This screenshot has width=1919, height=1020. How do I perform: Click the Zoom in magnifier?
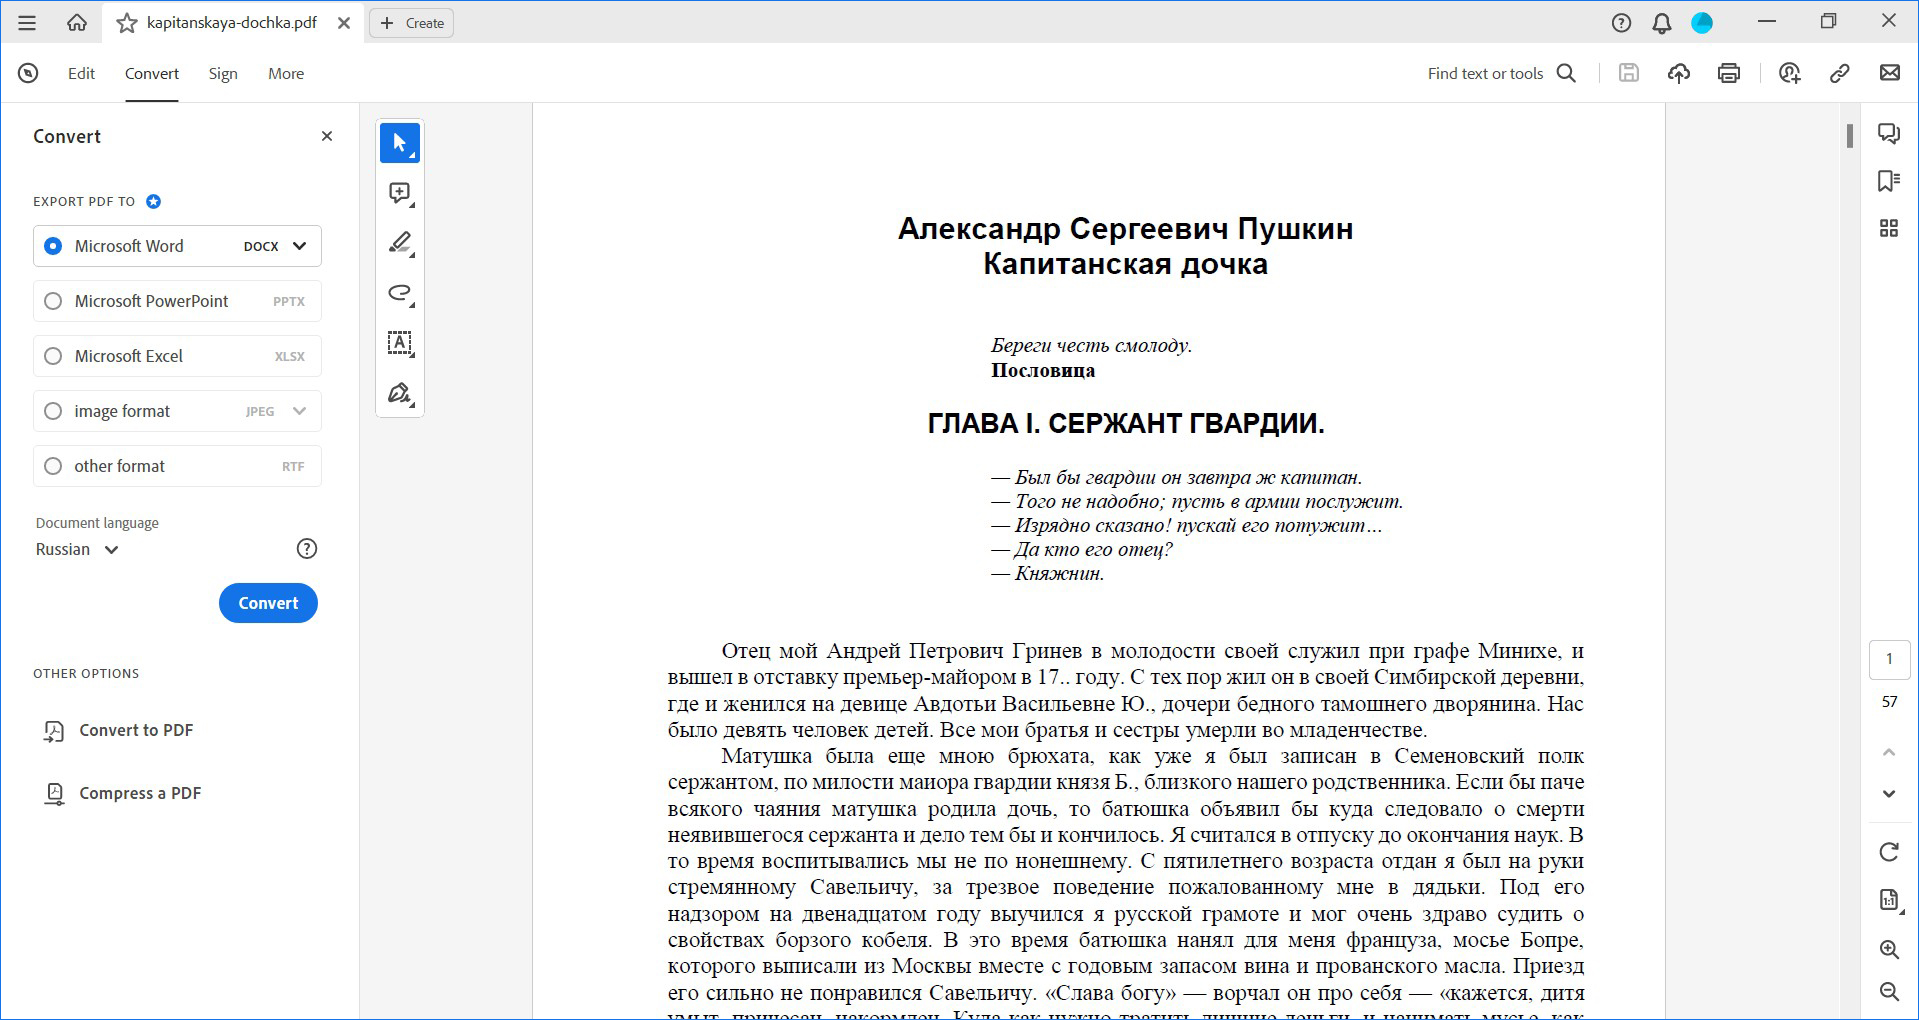click(x=1889, y=949)
